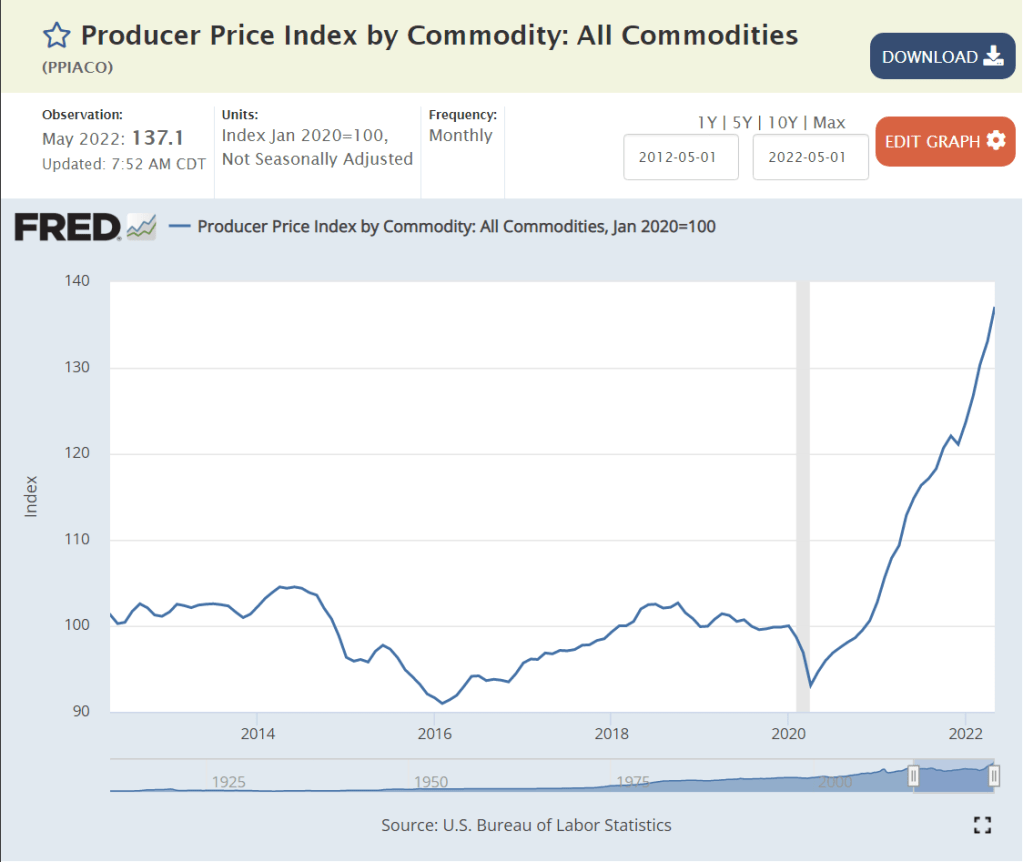This screenshot has height=862, width=1023.
Task: Click the small FRED chart icon
Action: point(141,227)
